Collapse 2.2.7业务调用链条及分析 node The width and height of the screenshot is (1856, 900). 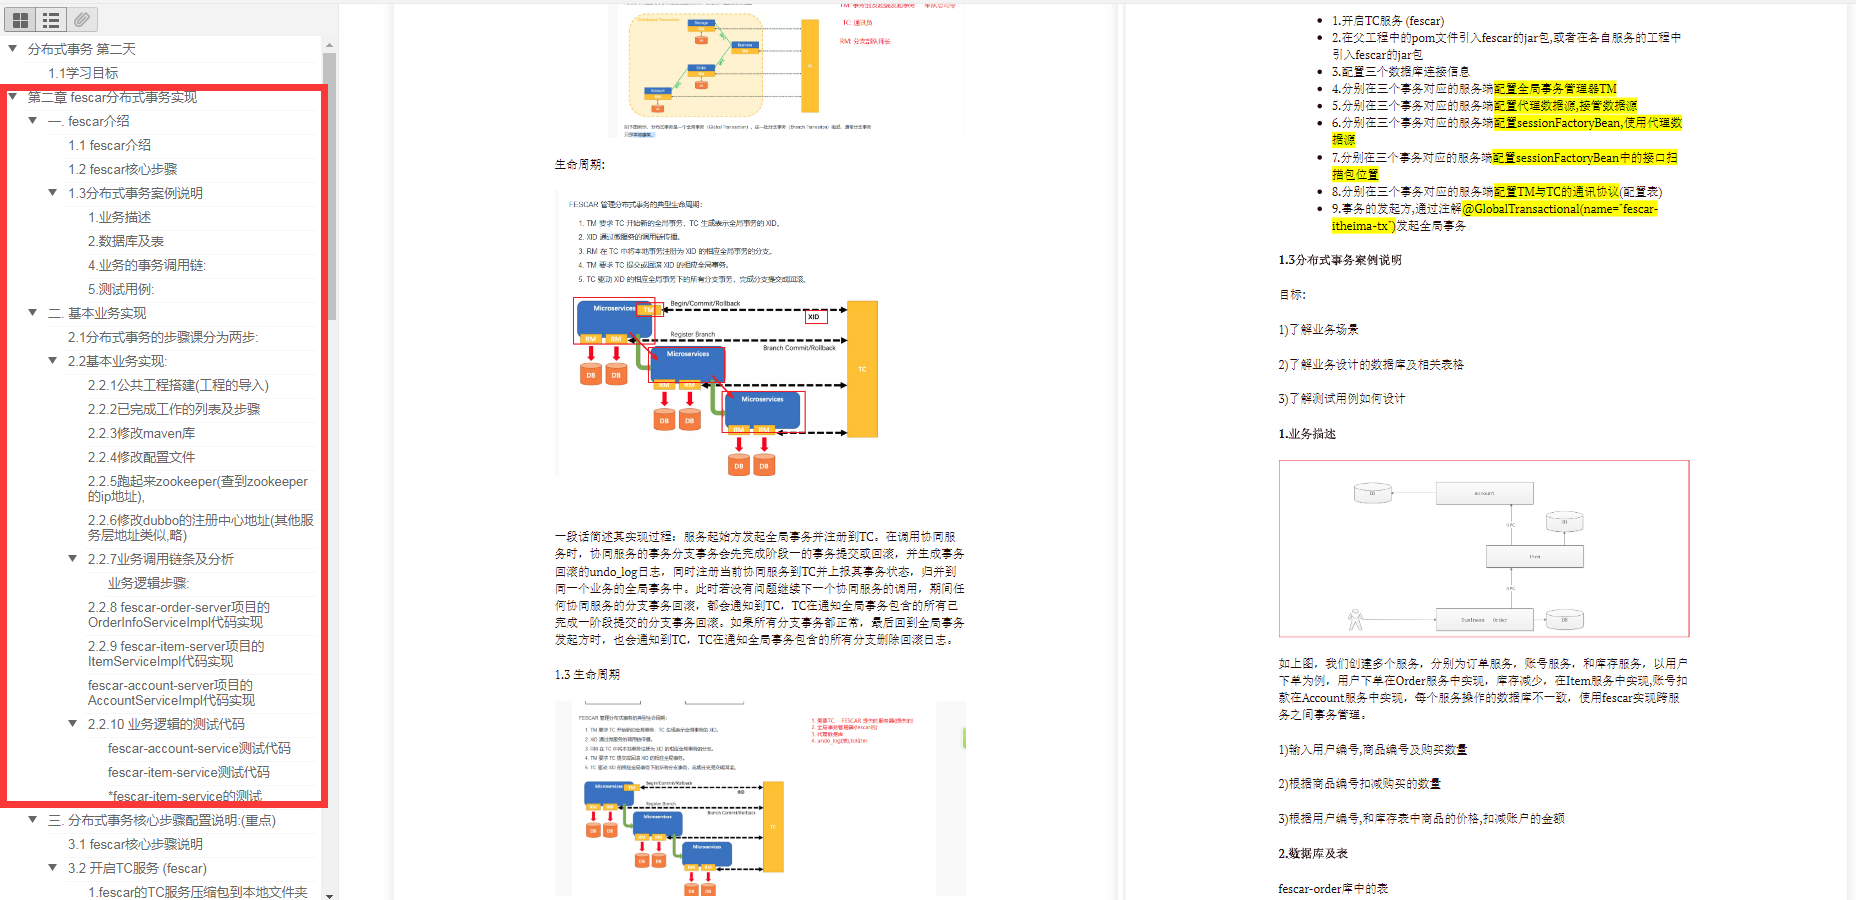(72, 558)
